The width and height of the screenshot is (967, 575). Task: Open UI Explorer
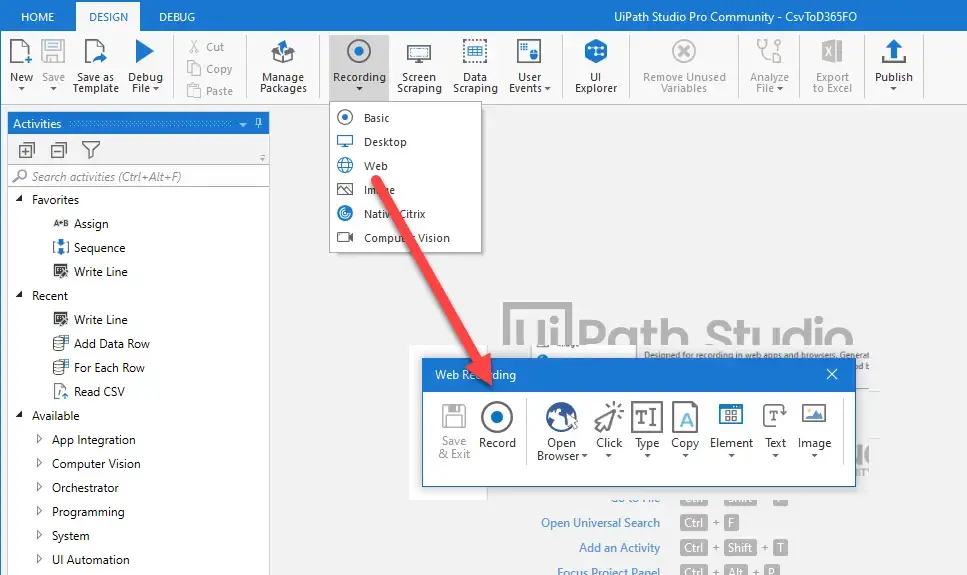tap(596, 66)
